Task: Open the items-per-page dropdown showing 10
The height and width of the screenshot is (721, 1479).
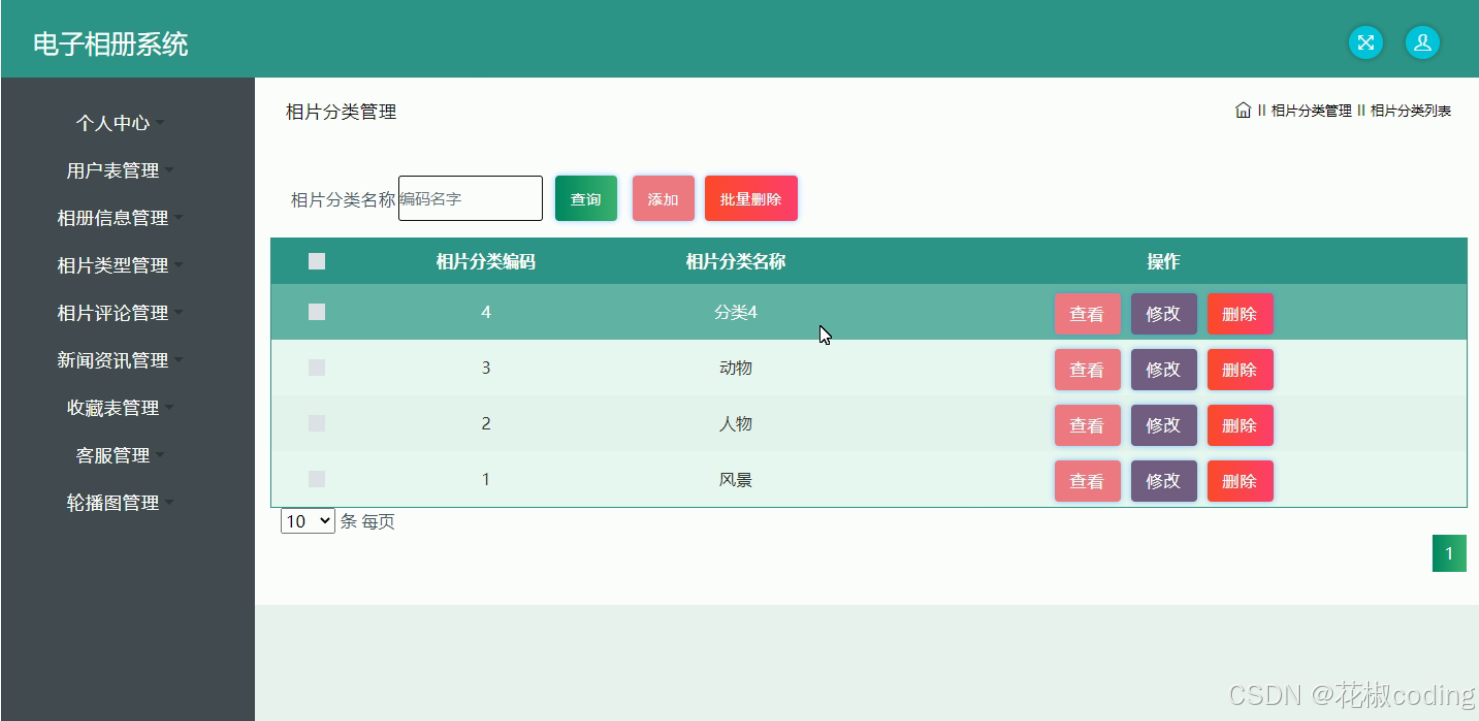Action: tap(308, 521)
